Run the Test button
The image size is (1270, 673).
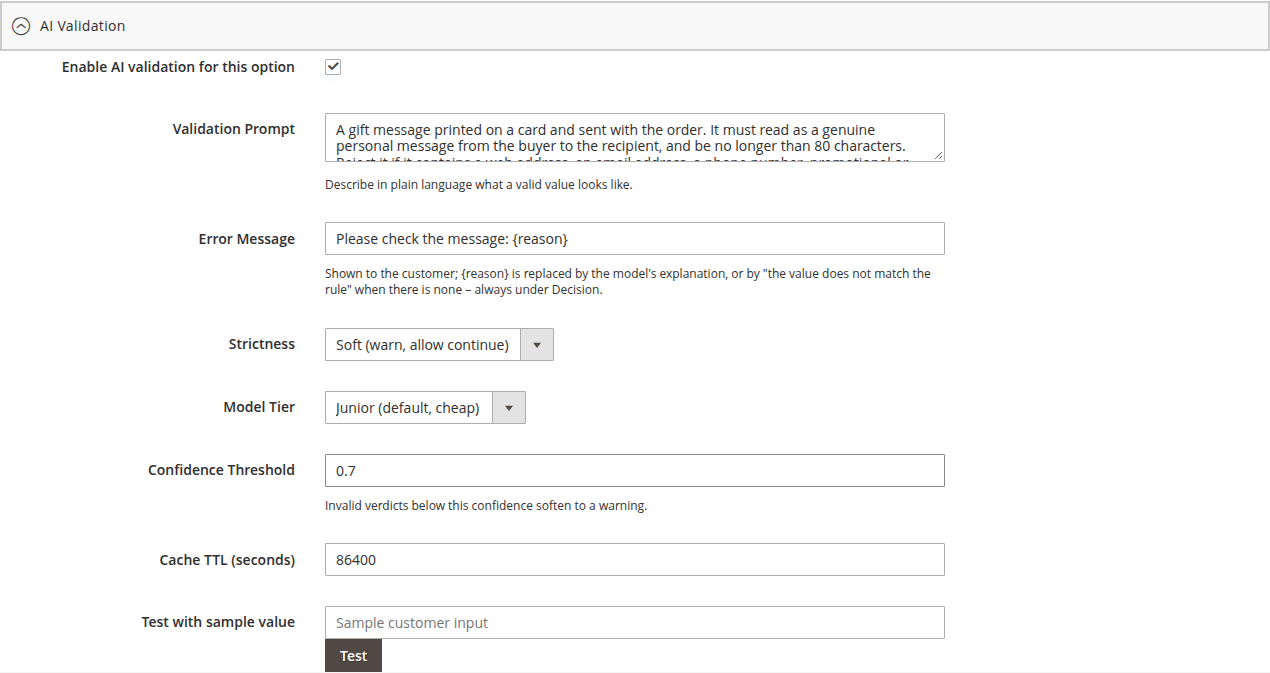click(353, 656)
